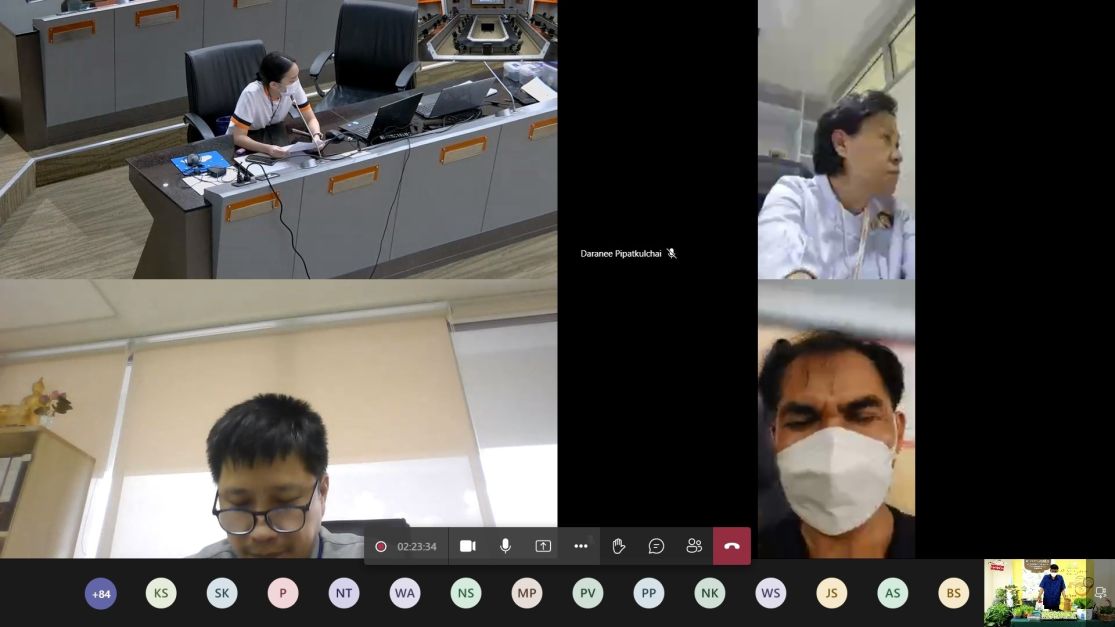The width and height of the screenshot is (1115, 627).
Task: Select the video tile of person in white shirt
Action: (836, 139)
